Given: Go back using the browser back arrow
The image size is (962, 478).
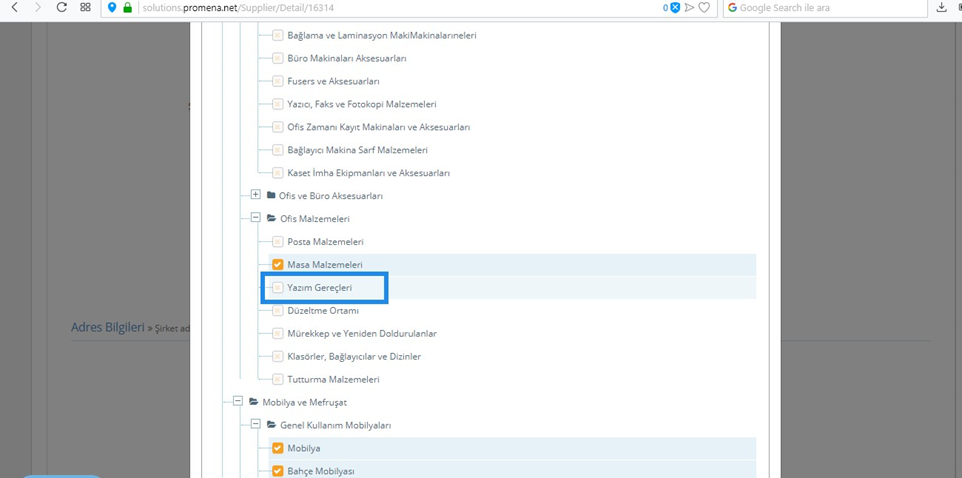Looking at the screenshot, I should (x=14, y=7).
